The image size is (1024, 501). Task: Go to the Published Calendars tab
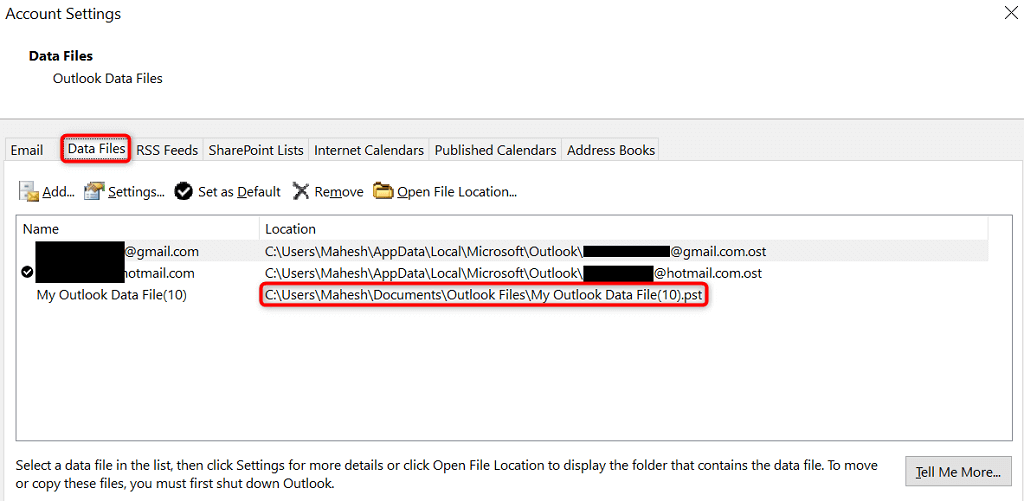point(495,150)
